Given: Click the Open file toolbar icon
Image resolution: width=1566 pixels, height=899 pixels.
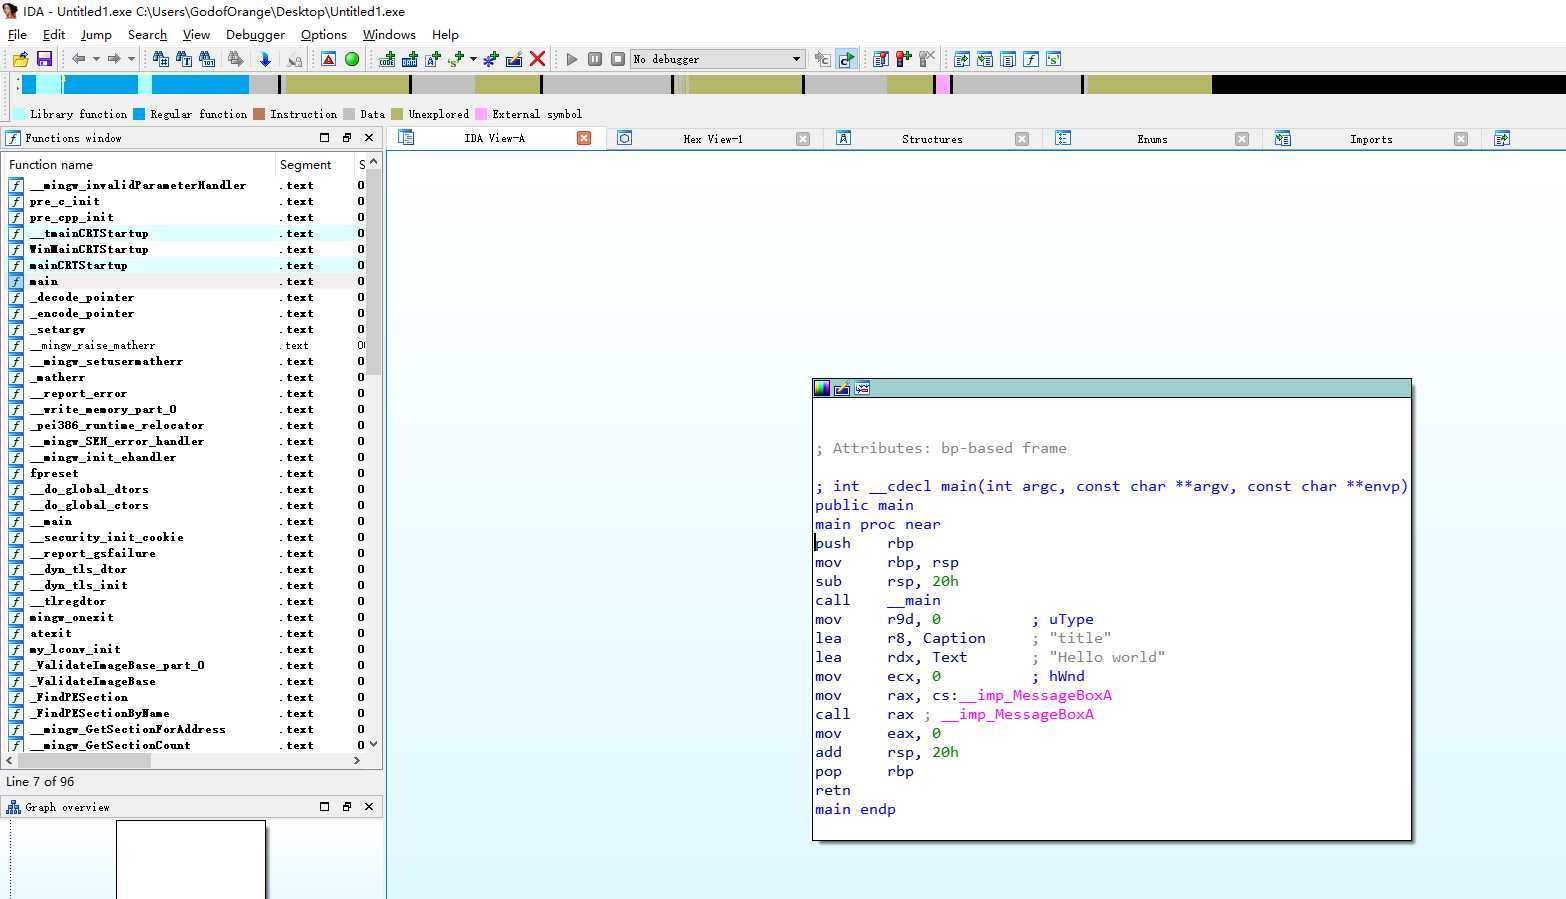Looking at the screenshot, I should point(20,59).
